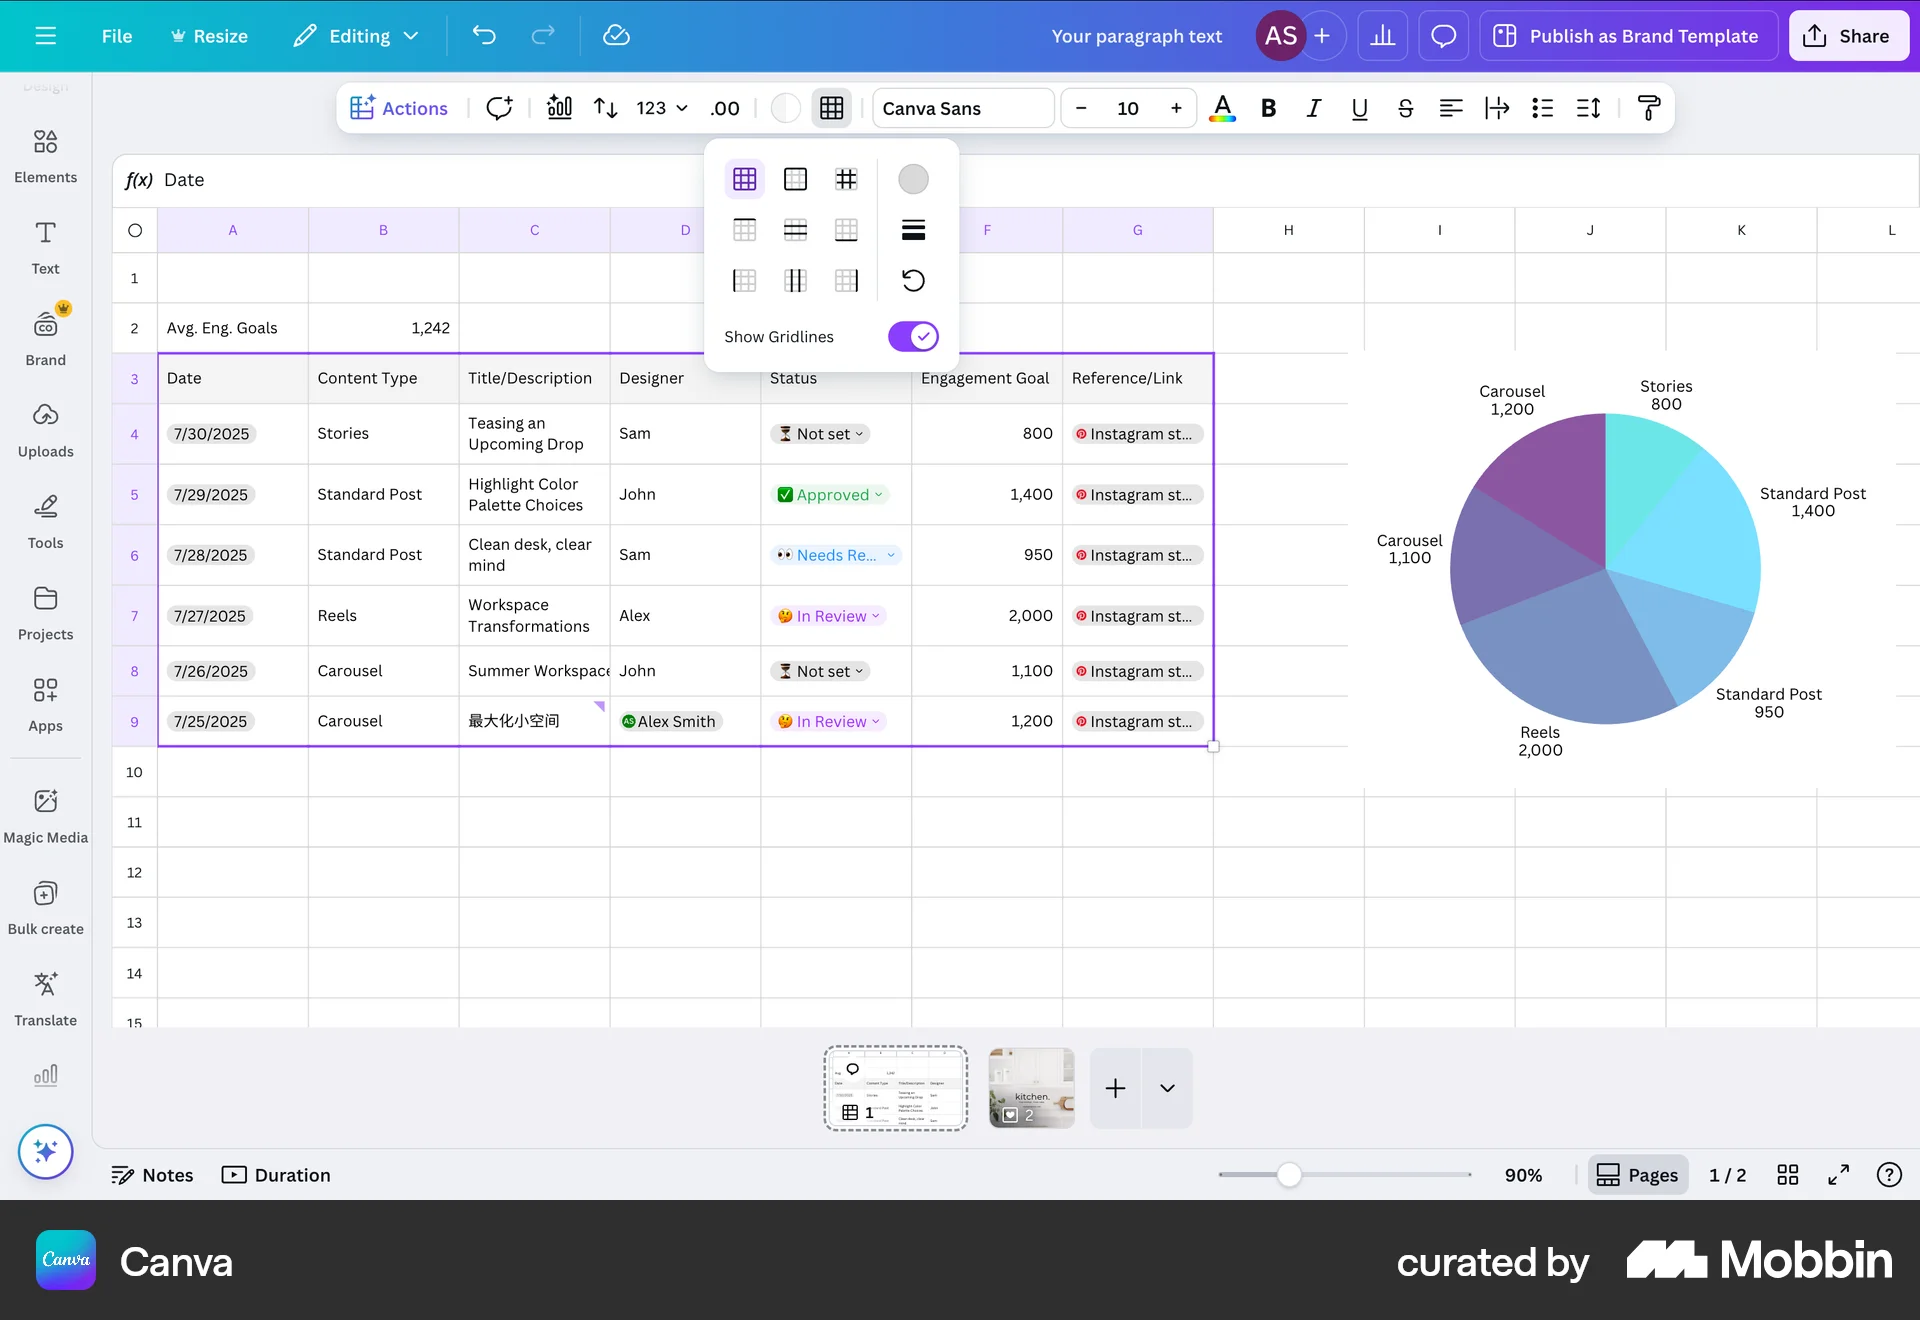Click the reset borders icon
The height and width of the screenshot is (1320, 1920).
pyautogui.click(x=912, y=280)
